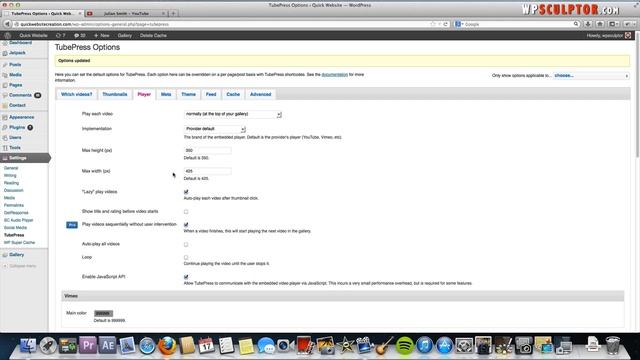Screen dimensions: 640x360
Task: Open WP Super Cache settings link
Action: pyautogui.click(x=19, y=242)
